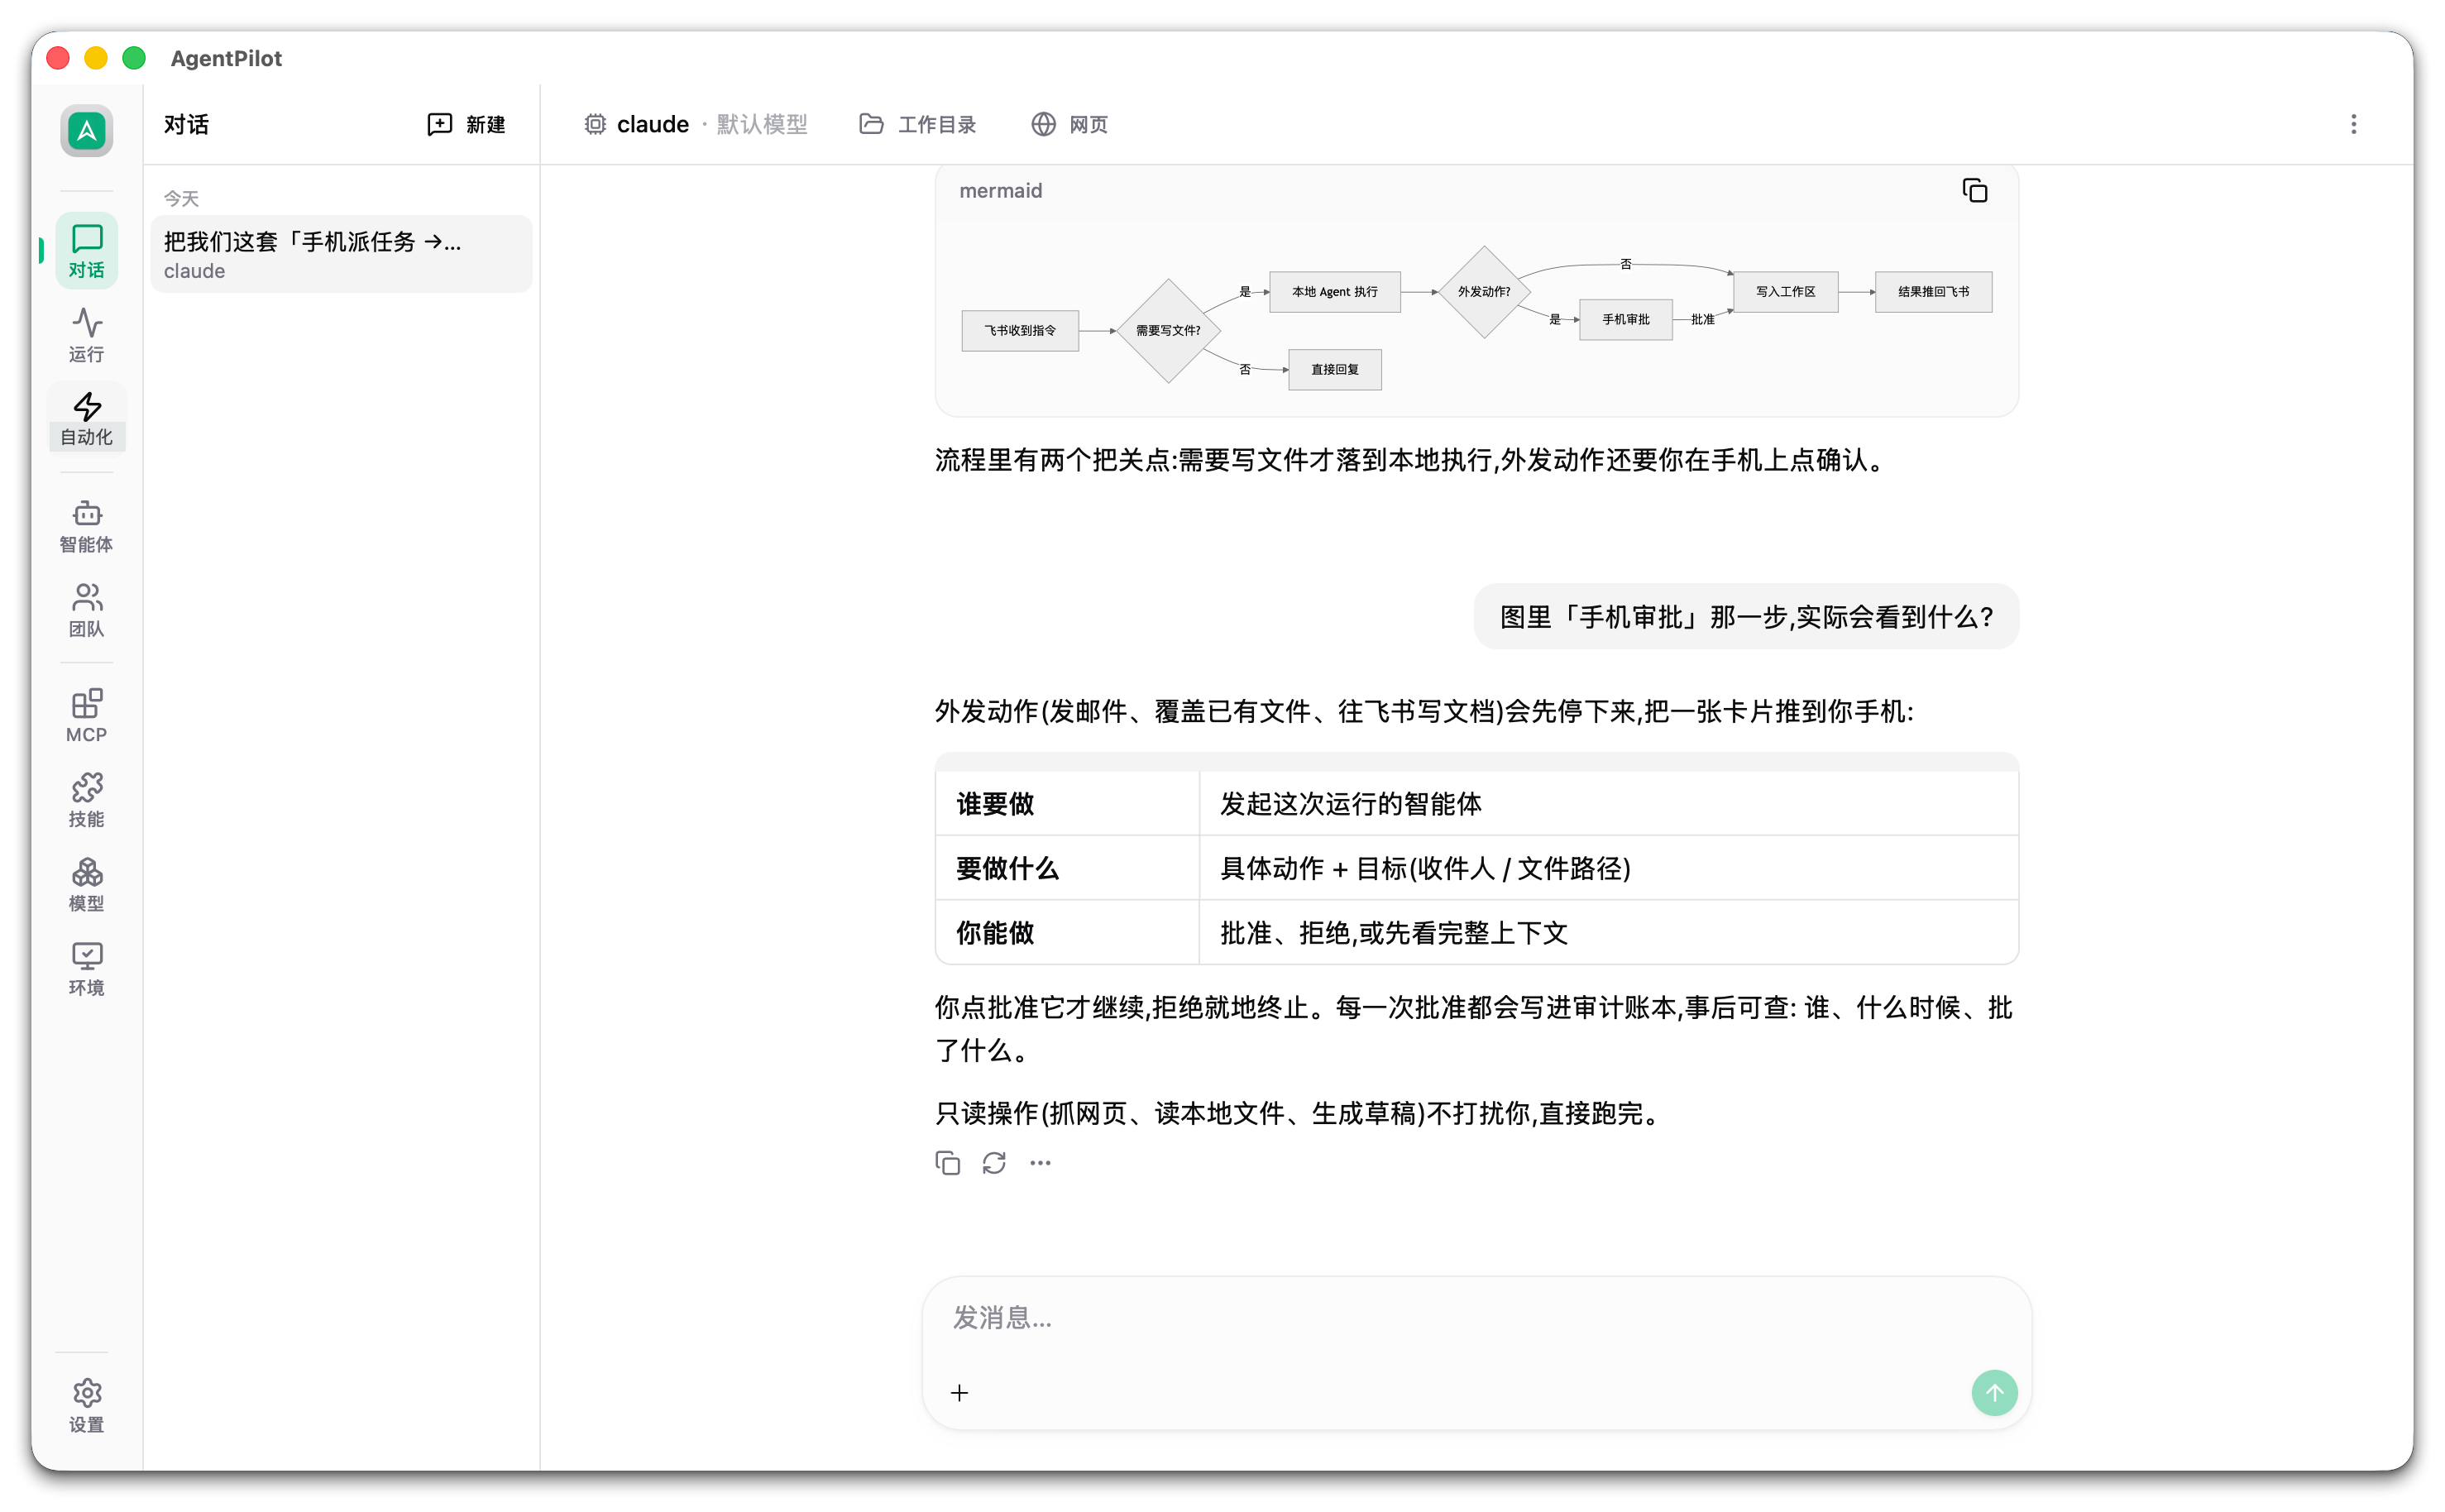Viewport: 2445px width, 1512px height.
Task: Open the 环境 sidebar section
Action: click(86, 968)
